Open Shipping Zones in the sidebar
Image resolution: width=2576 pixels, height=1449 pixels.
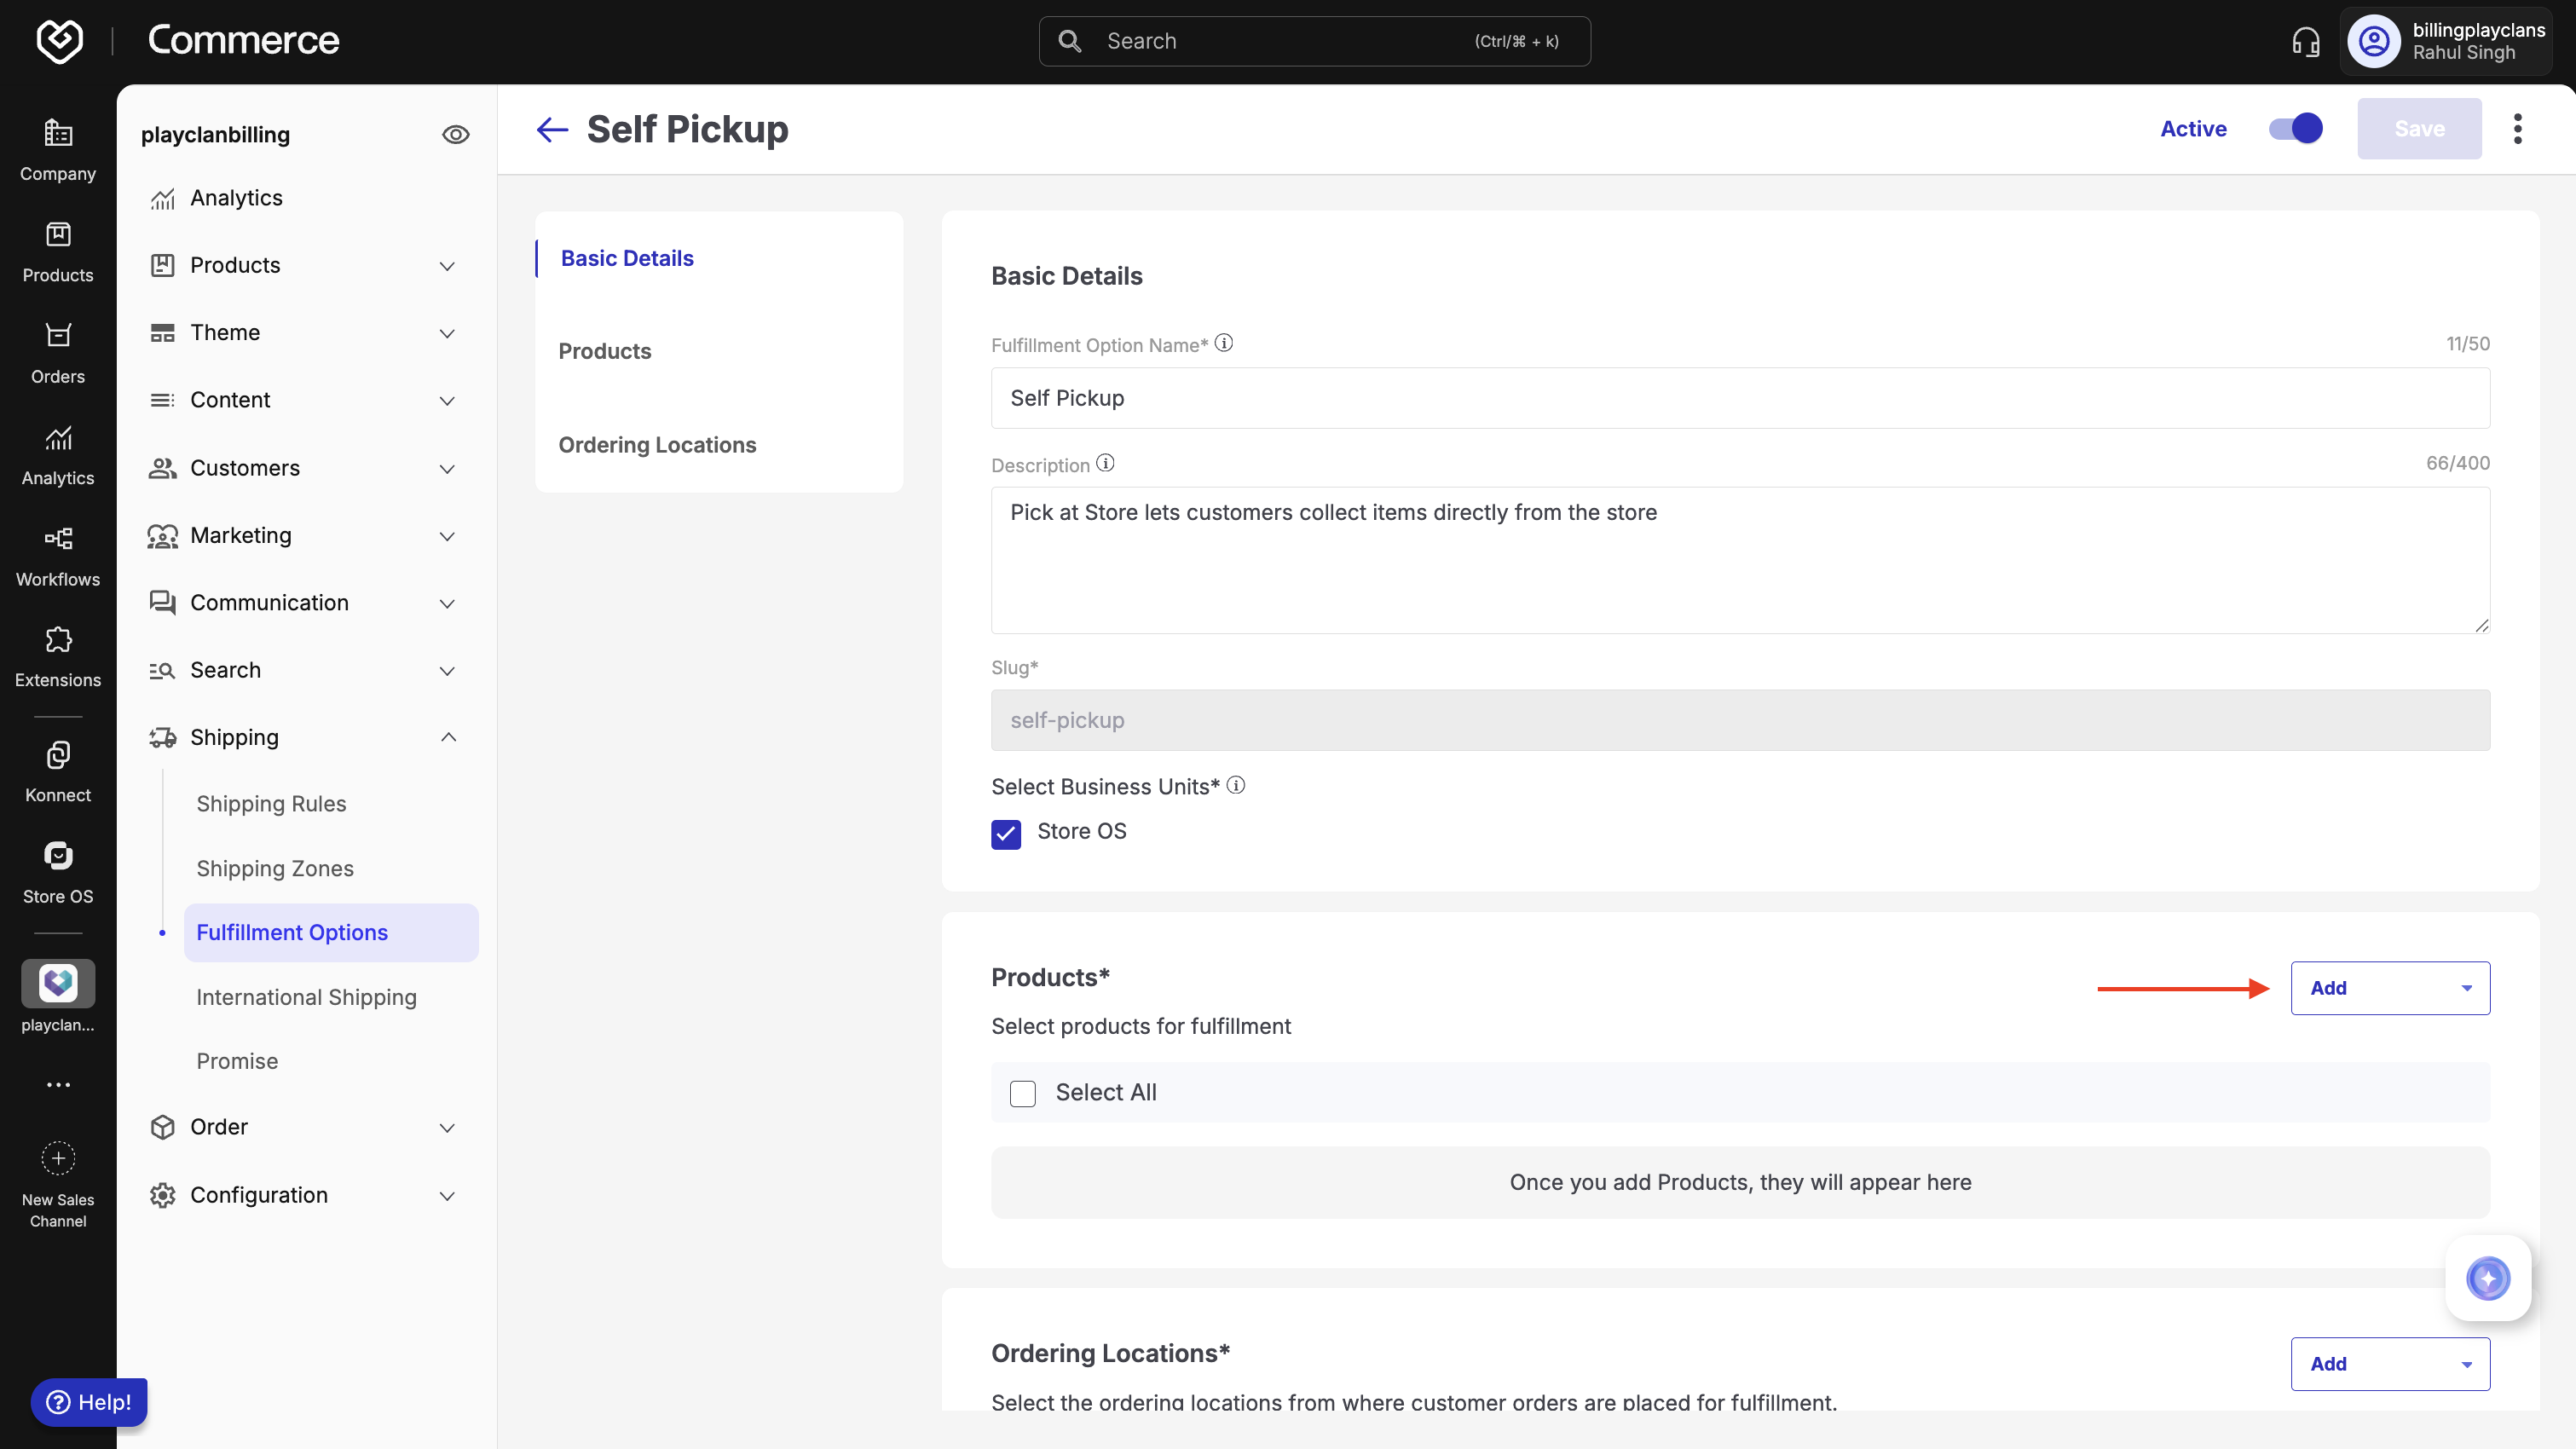pos(275,868)
